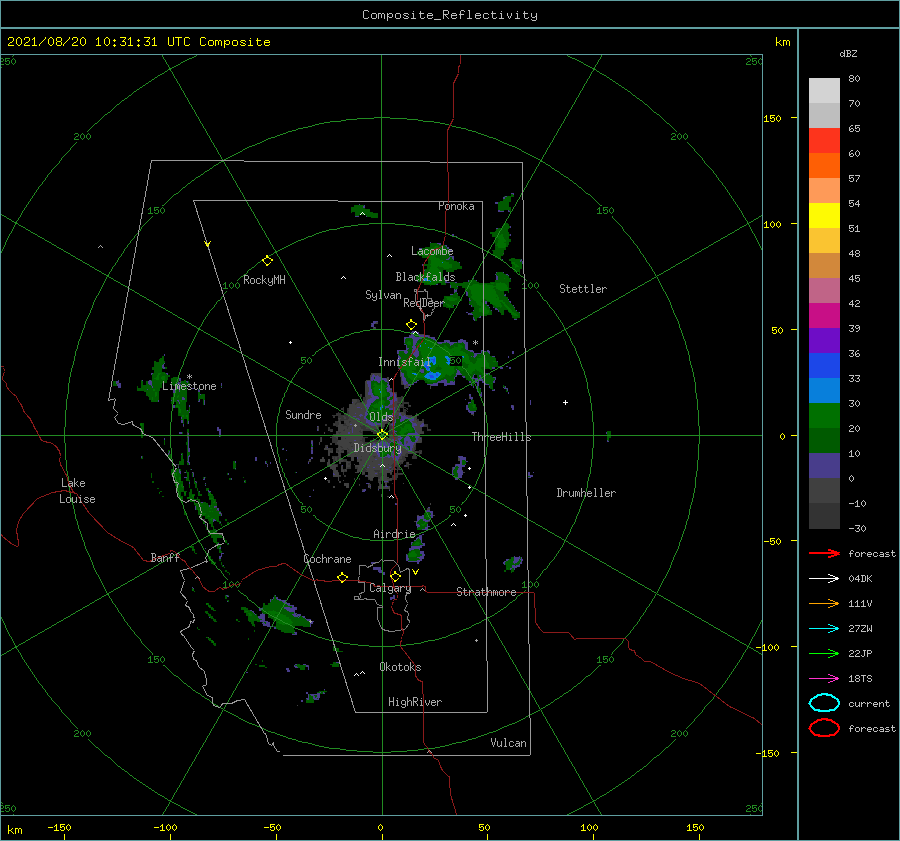
Task: Click the yellow diamond marker above Calgary
Action: click(x=395, y=576)
